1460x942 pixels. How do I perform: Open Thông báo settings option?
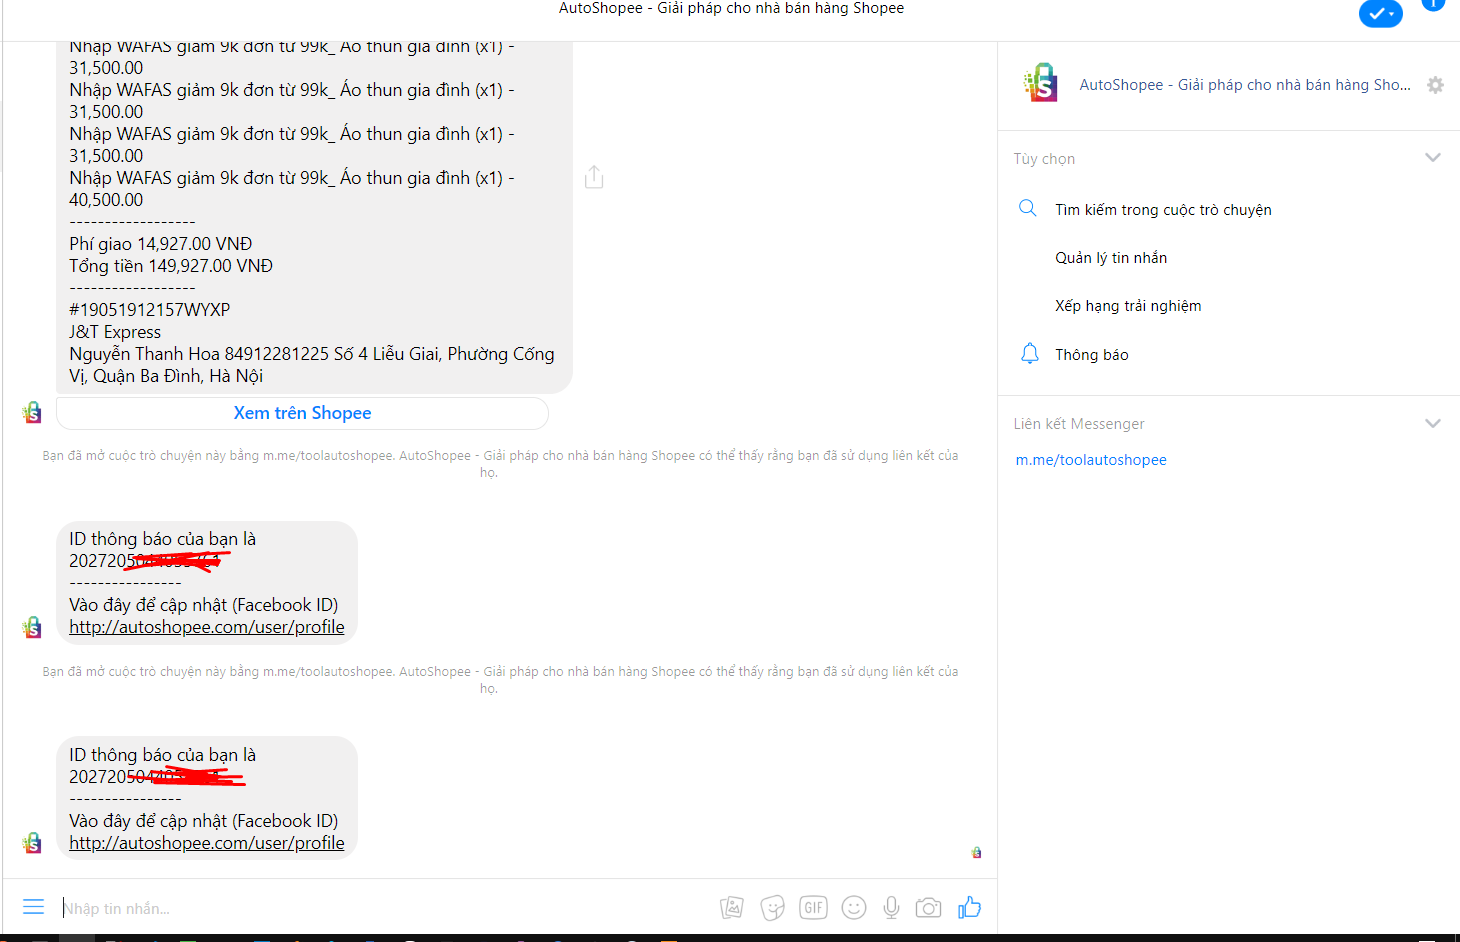click(1092, 355)
